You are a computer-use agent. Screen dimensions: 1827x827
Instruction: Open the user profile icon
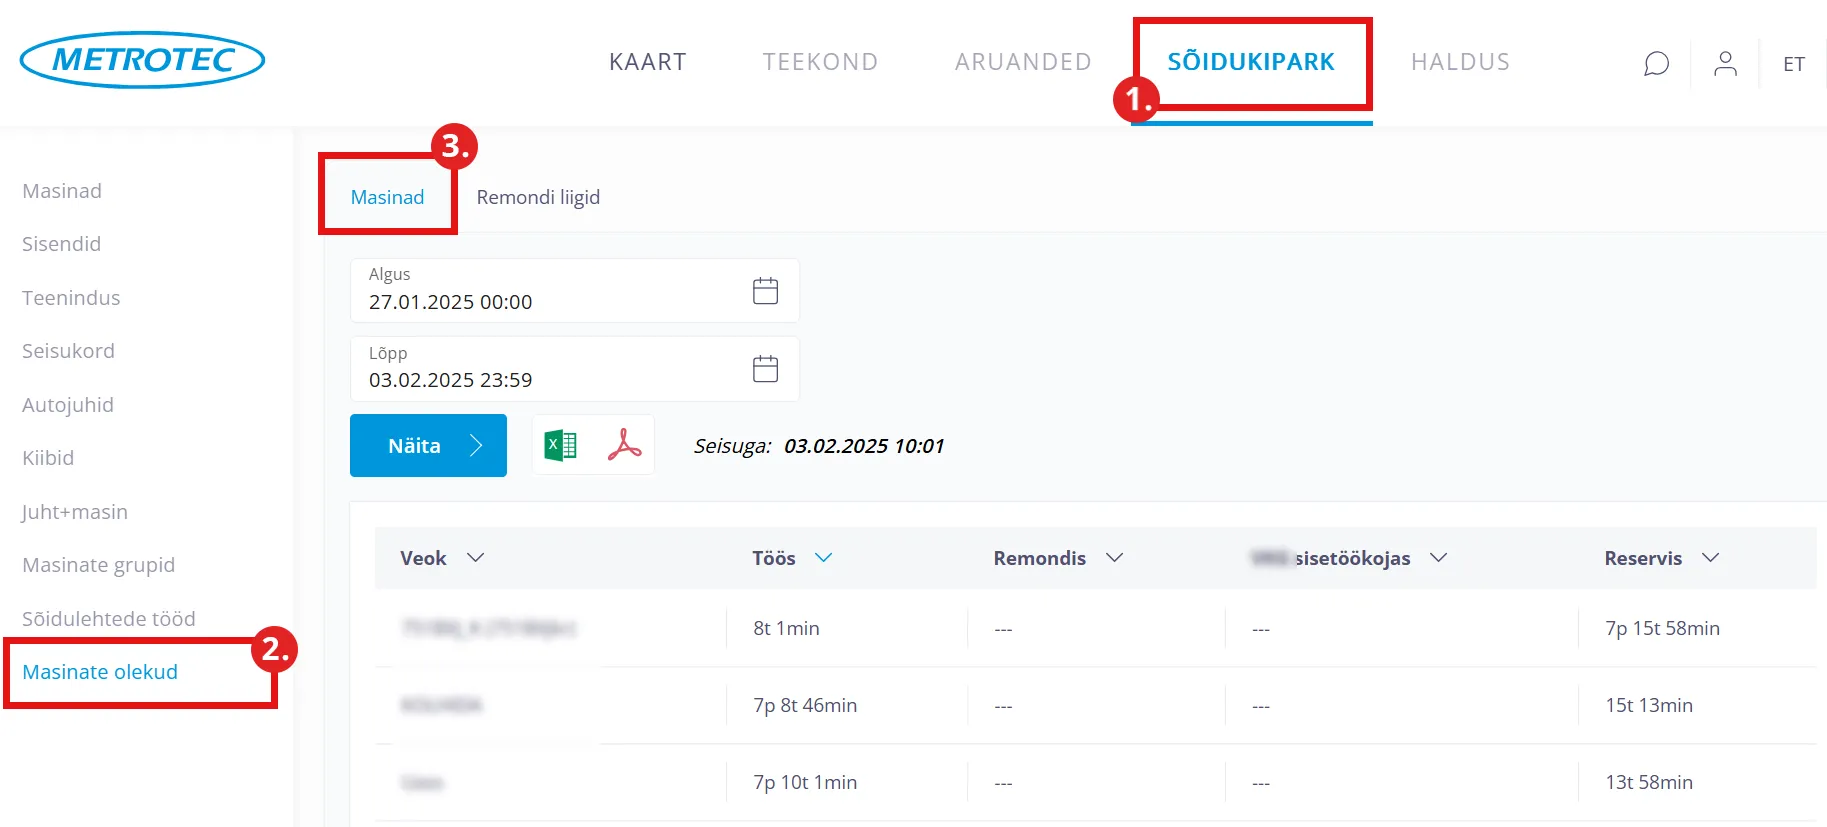[x=1725, y=64]
